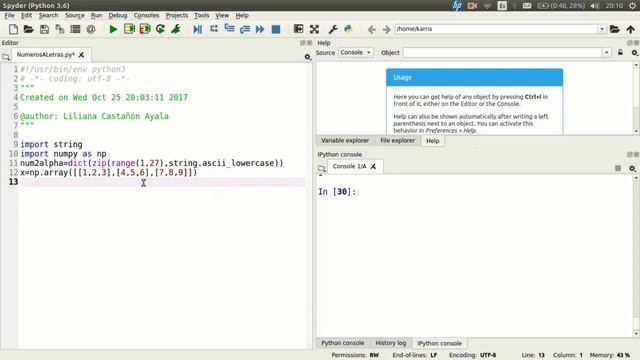Expand the Object combo box arrow
Viewport: 640px width, 360px height.
point(607,53)
